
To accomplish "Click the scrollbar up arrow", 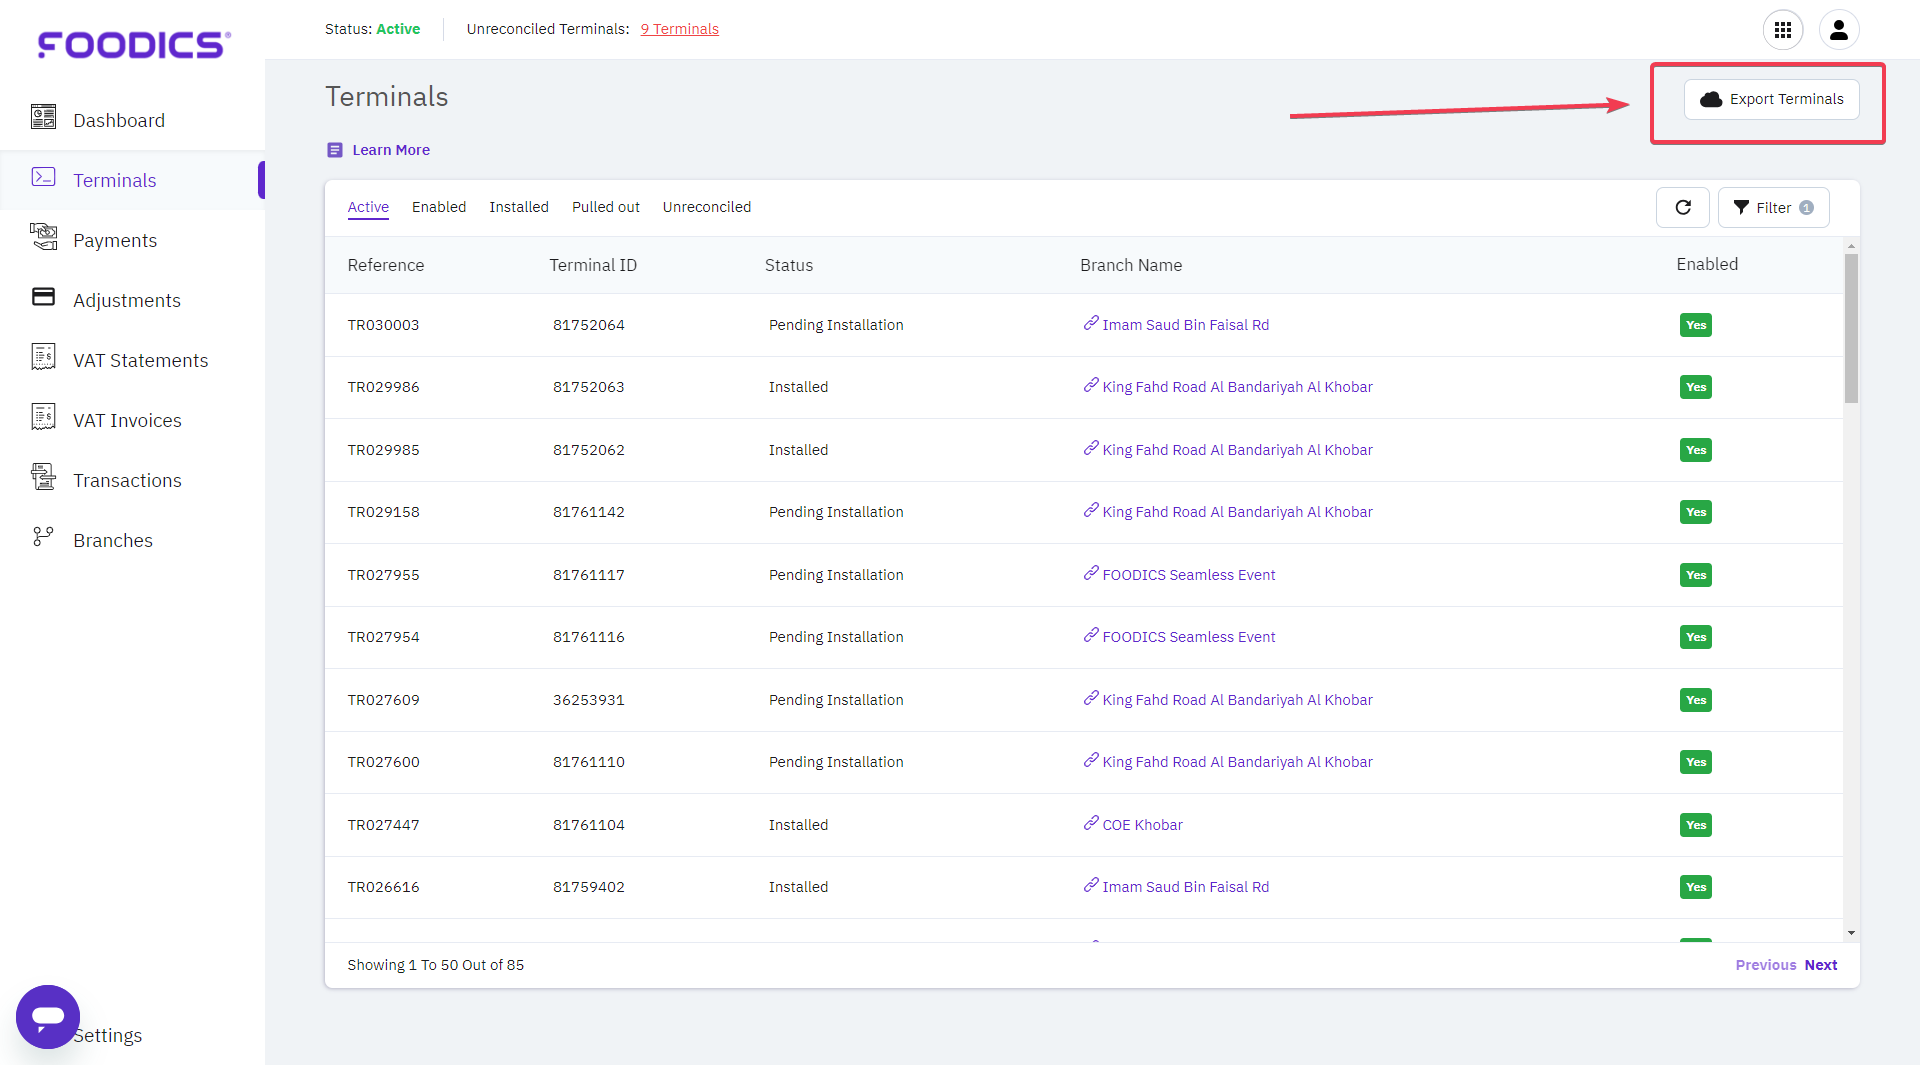I will 1851,245.
